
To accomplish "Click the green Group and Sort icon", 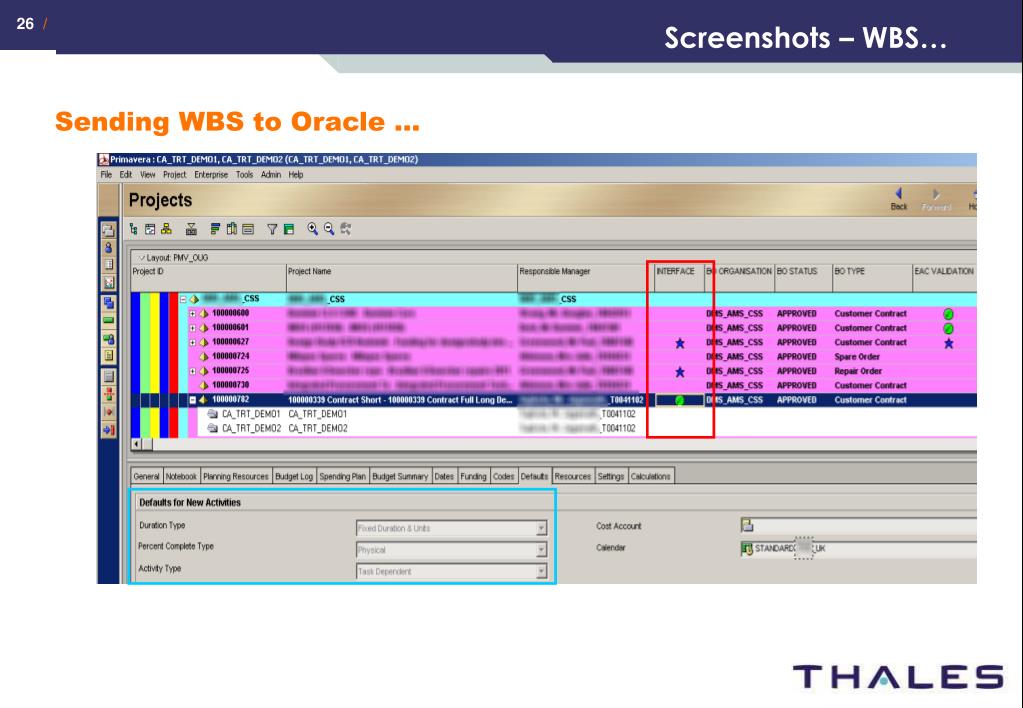I will (289, 229).
